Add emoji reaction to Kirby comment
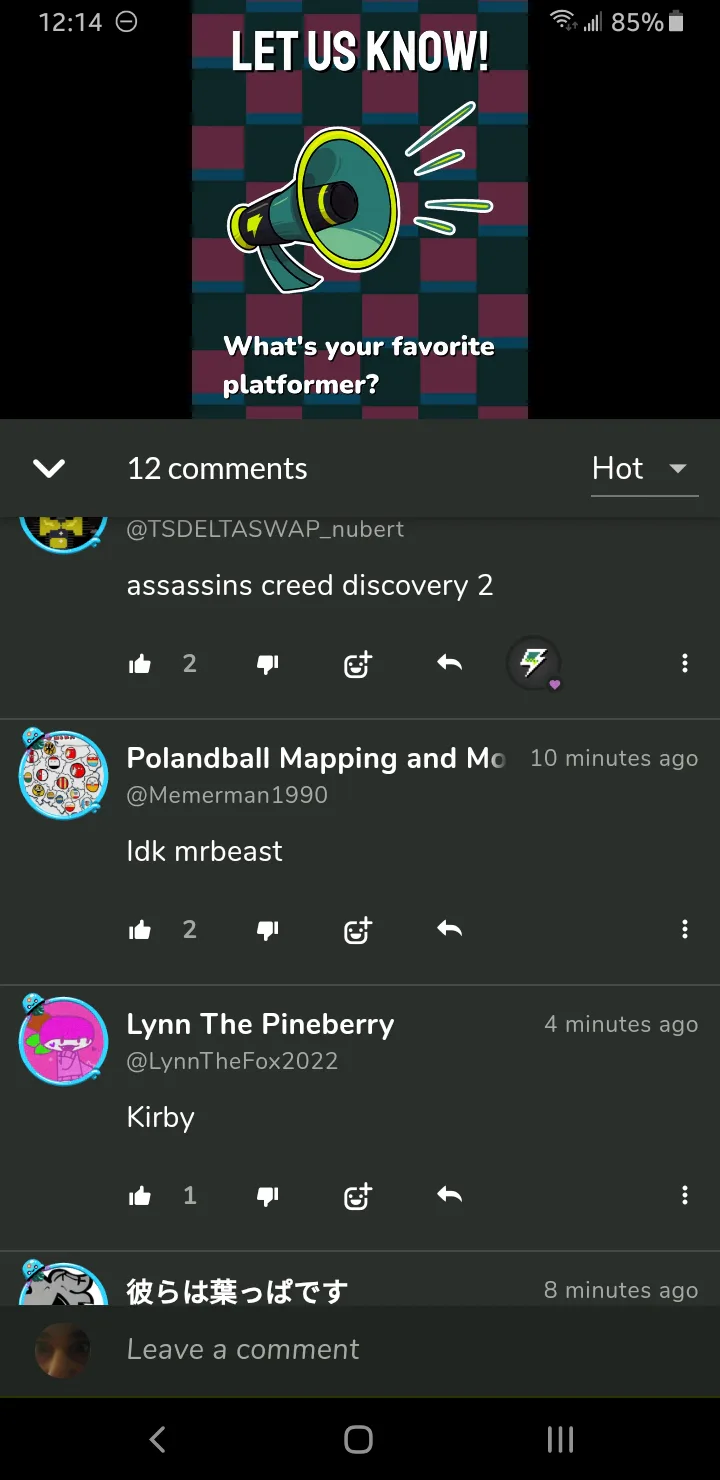This screenshot has height=1480, width=720. pos(358,1196)
